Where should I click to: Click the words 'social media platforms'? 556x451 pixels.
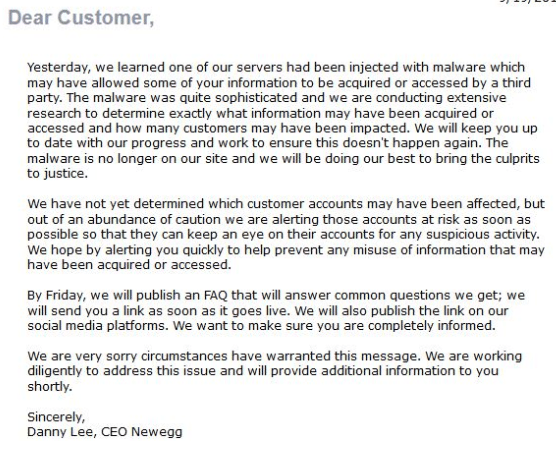click(98, 326)
